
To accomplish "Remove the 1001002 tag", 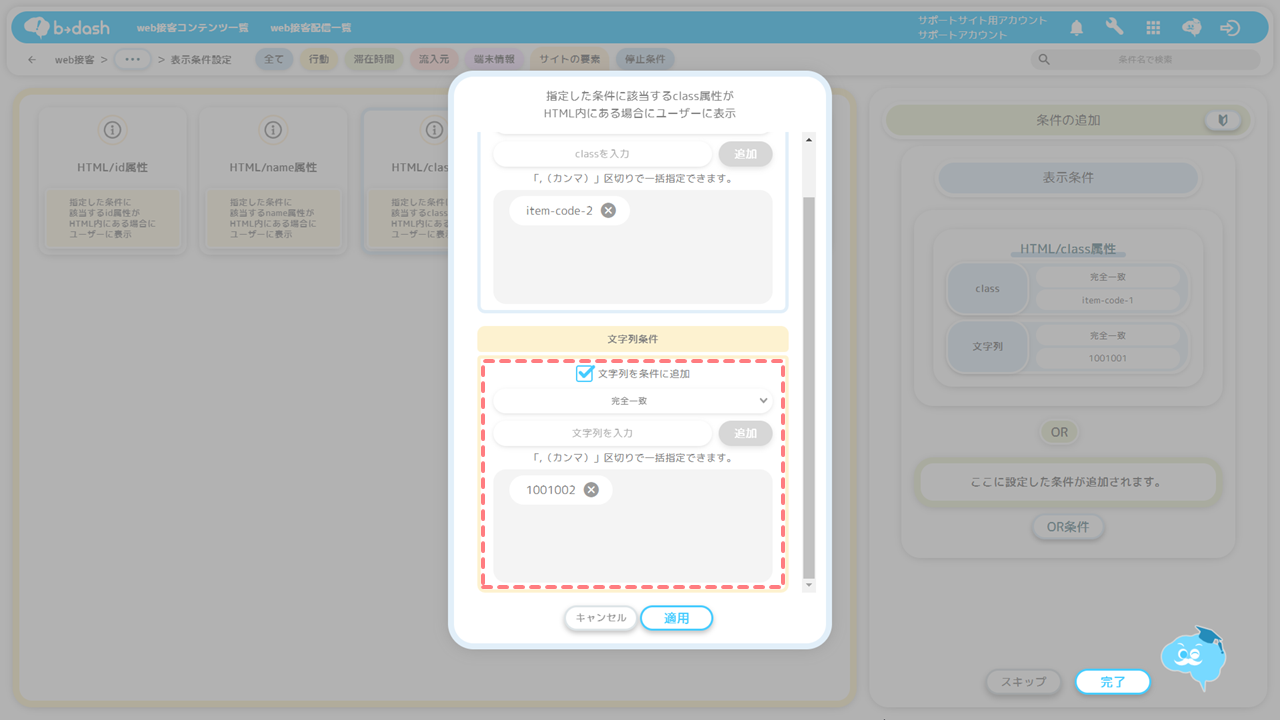I will (591, 490).
